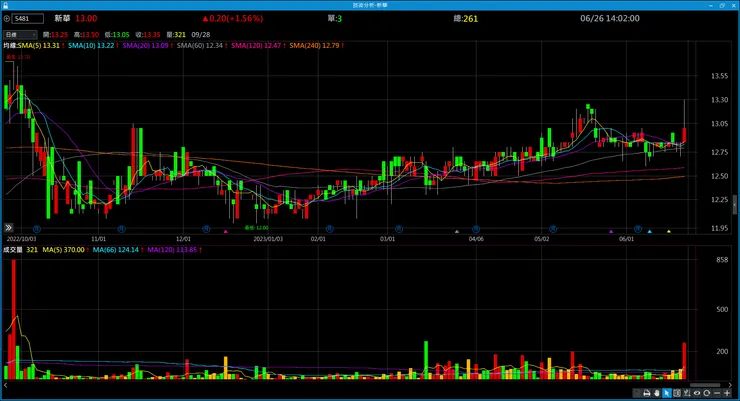This screenshot has width=740, height=401.
Task: Click the SMA(5) 13.31 indicator label
Action: point(41,45)
